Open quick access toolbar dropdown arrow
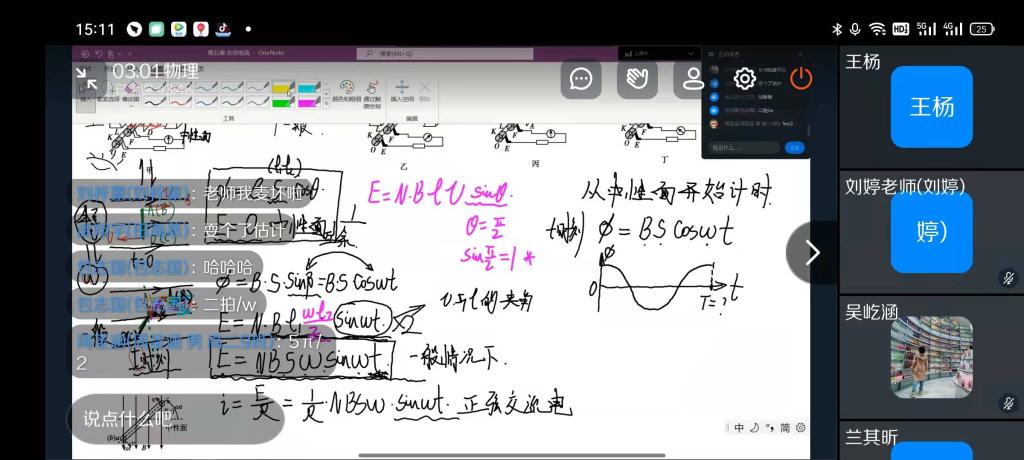This screenshot has width=1024, height=460. (x=130, y=54)
